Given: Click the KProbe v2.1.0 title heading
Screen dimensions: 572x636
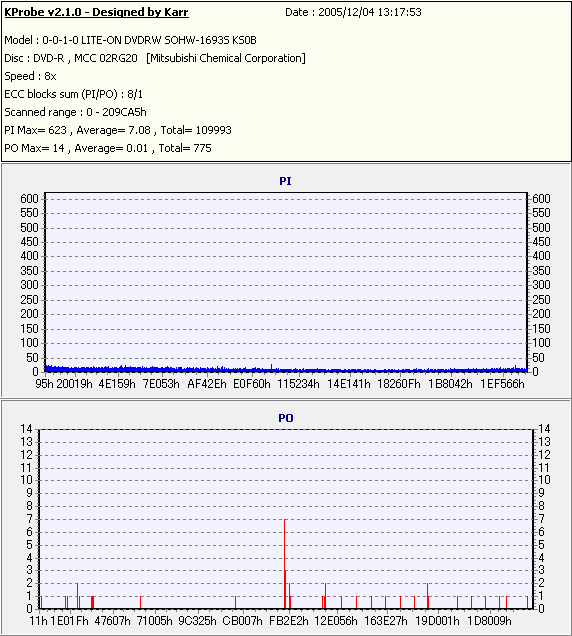Looking at the screenshot, I should pos(96,12).
